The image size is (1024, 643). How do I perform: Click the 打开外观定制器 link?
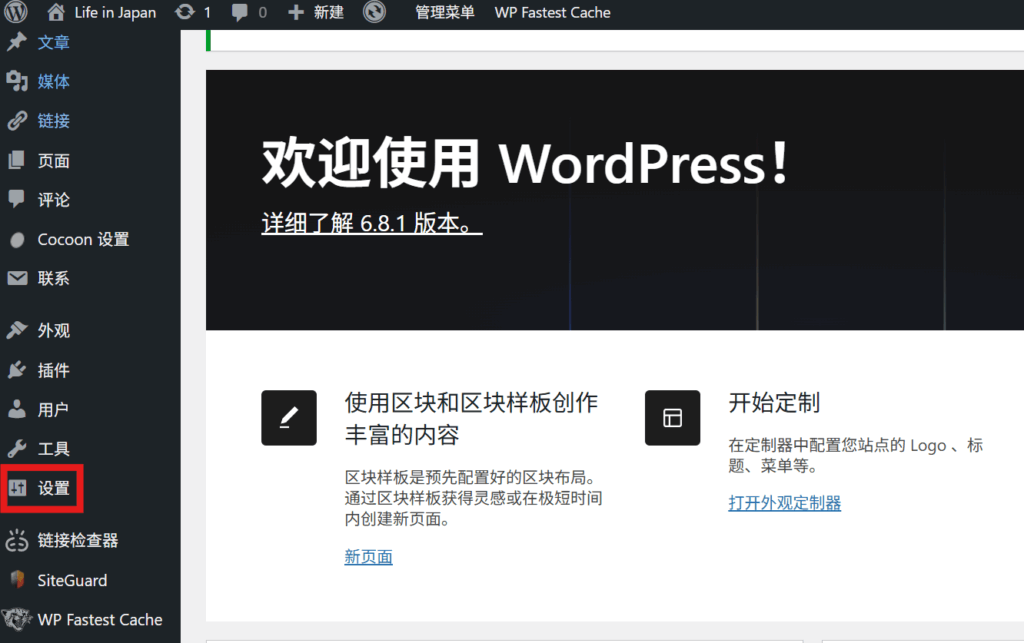tap(784, 503)
